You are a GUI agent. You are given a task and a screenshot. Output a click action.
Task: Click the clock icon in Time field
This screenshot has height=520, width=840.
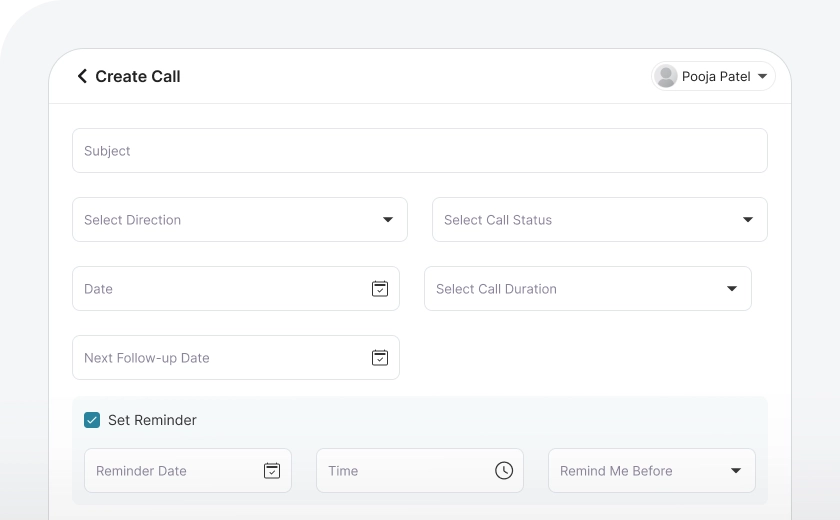point(504,470)
